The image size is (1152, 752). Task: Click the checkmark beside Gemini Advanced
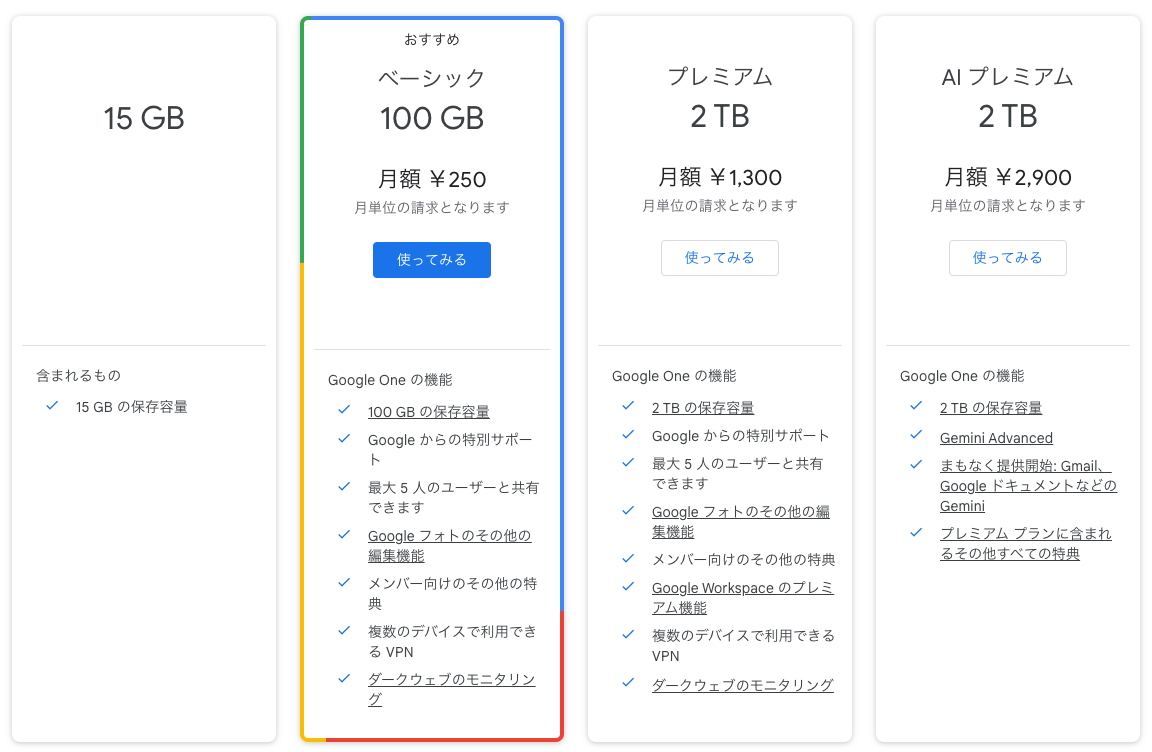click(x=915, y=437)
